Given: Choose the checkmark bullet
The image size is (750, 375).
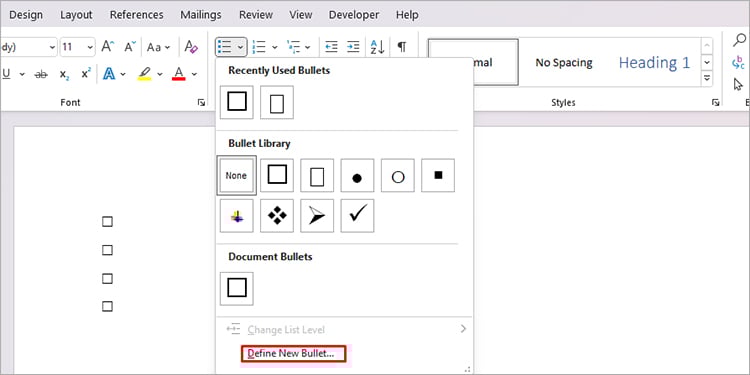Looking at the screenshot, I should [357, 216].
